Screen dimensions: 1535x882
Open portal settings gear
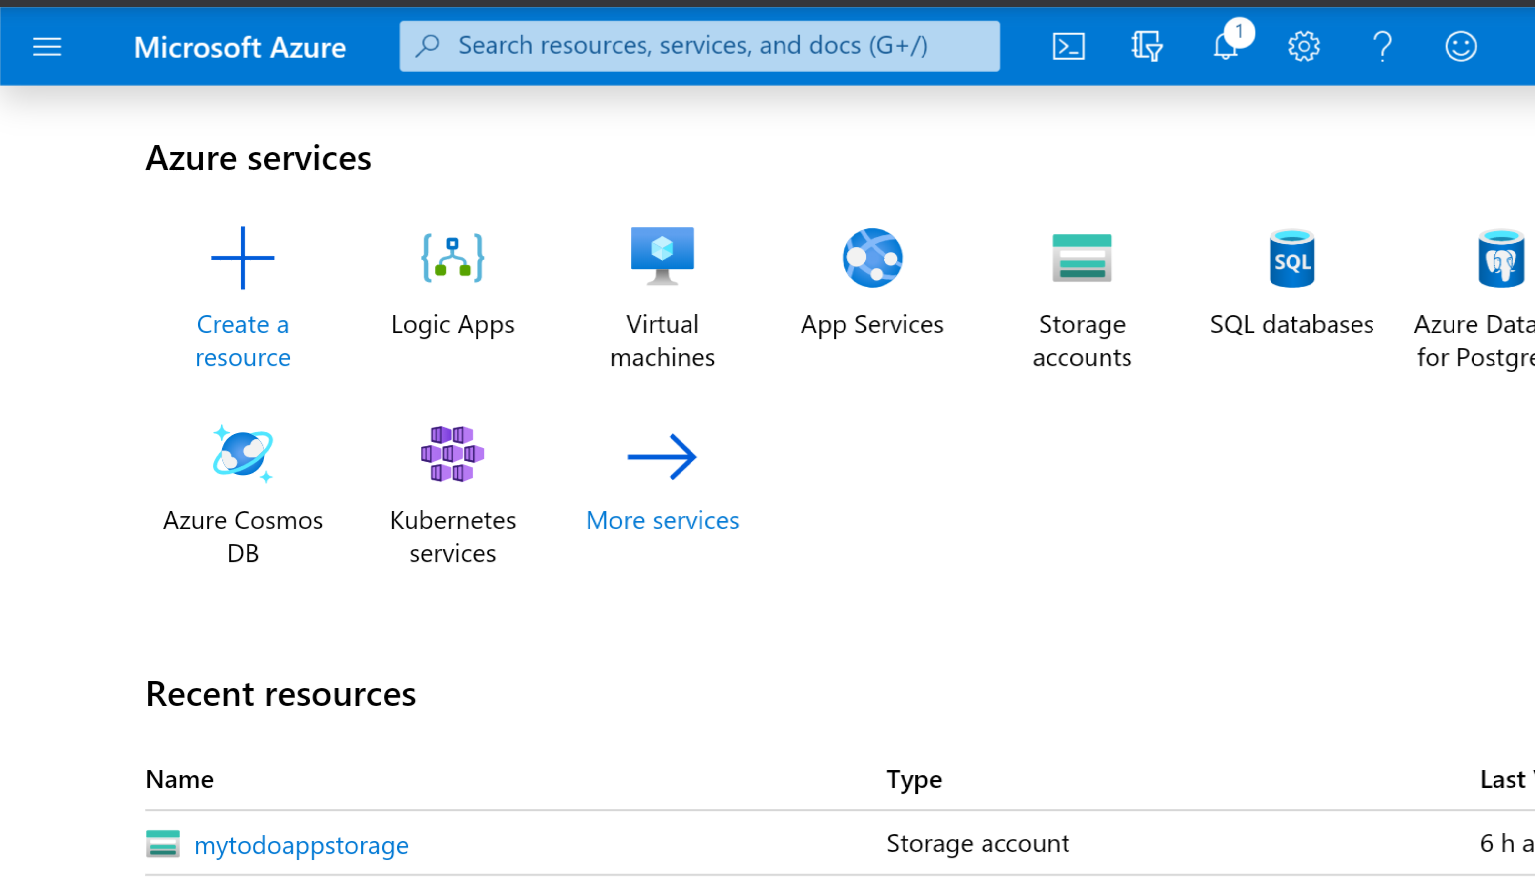point(1303,47)
